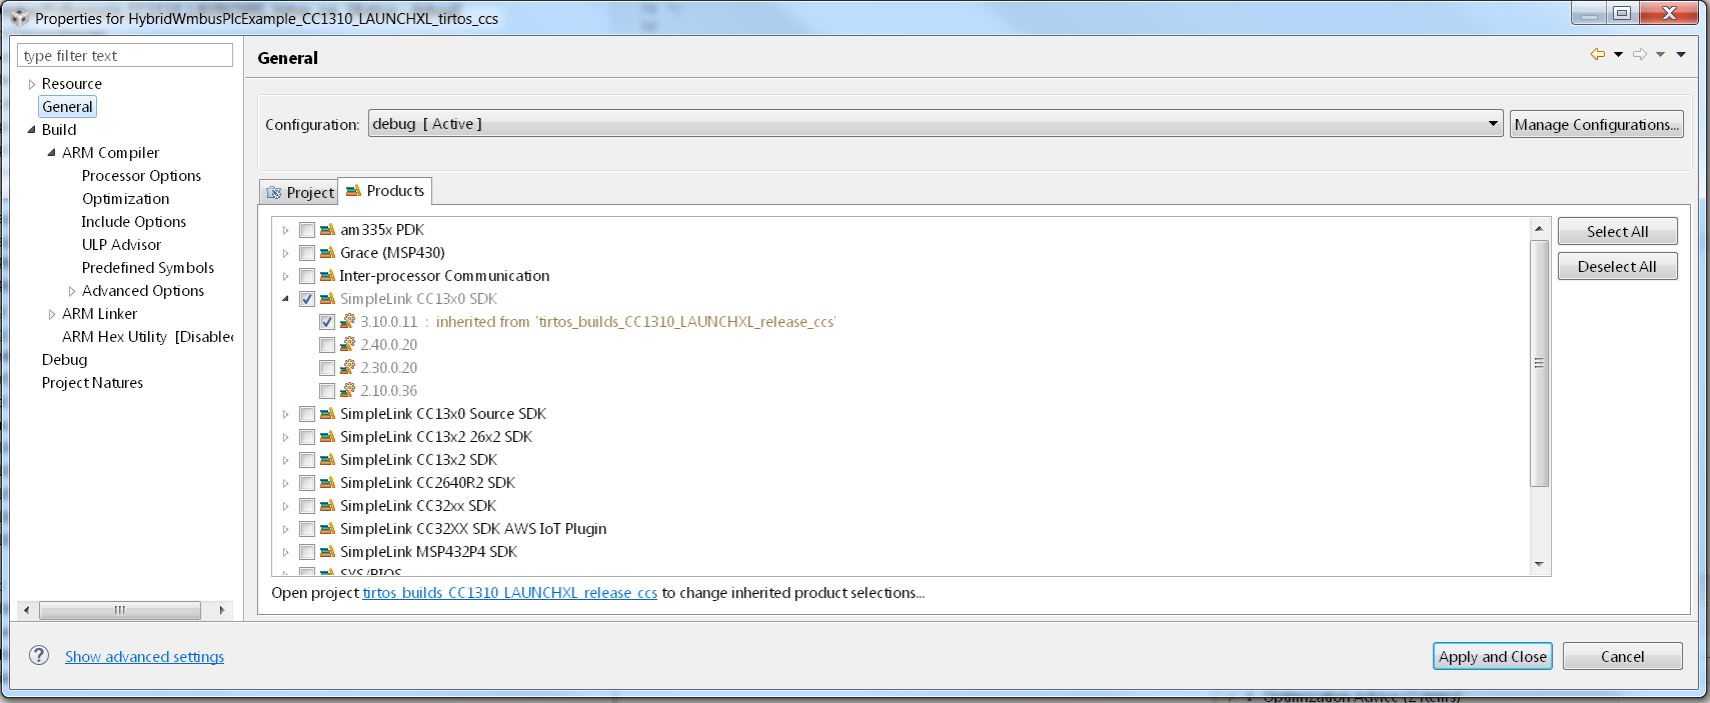Focus the type filter text field
This screenshot has height=703, width=1710.
(x=125, y=55)
